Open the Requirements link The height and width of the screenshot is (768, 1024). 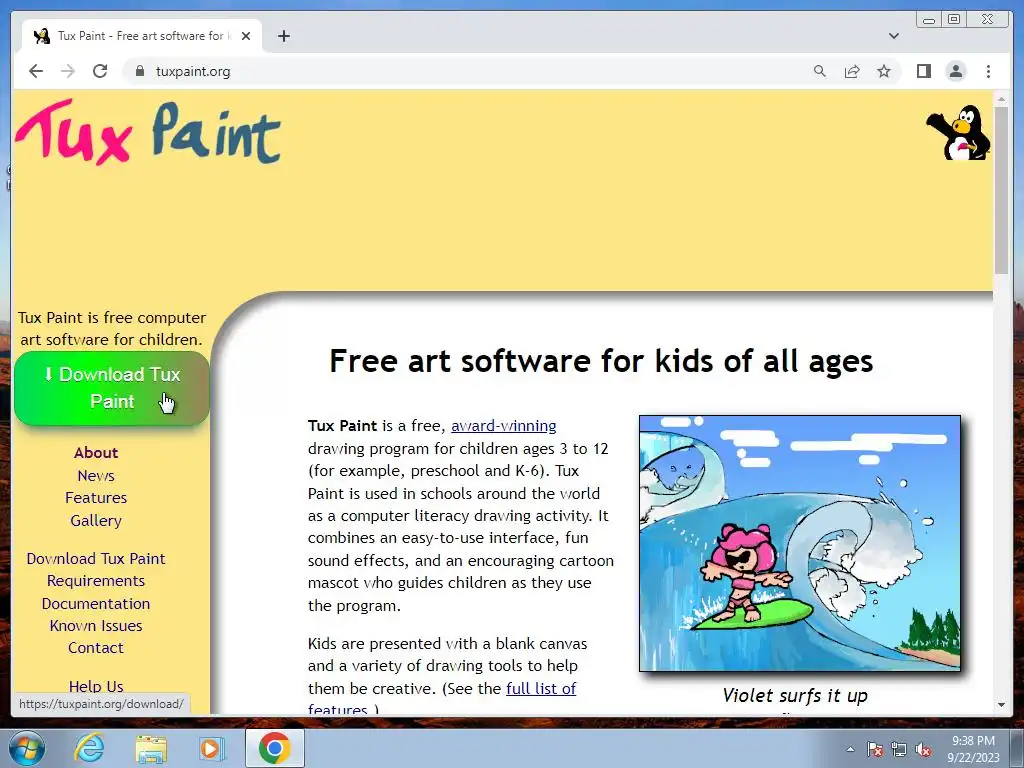[96, 581]
